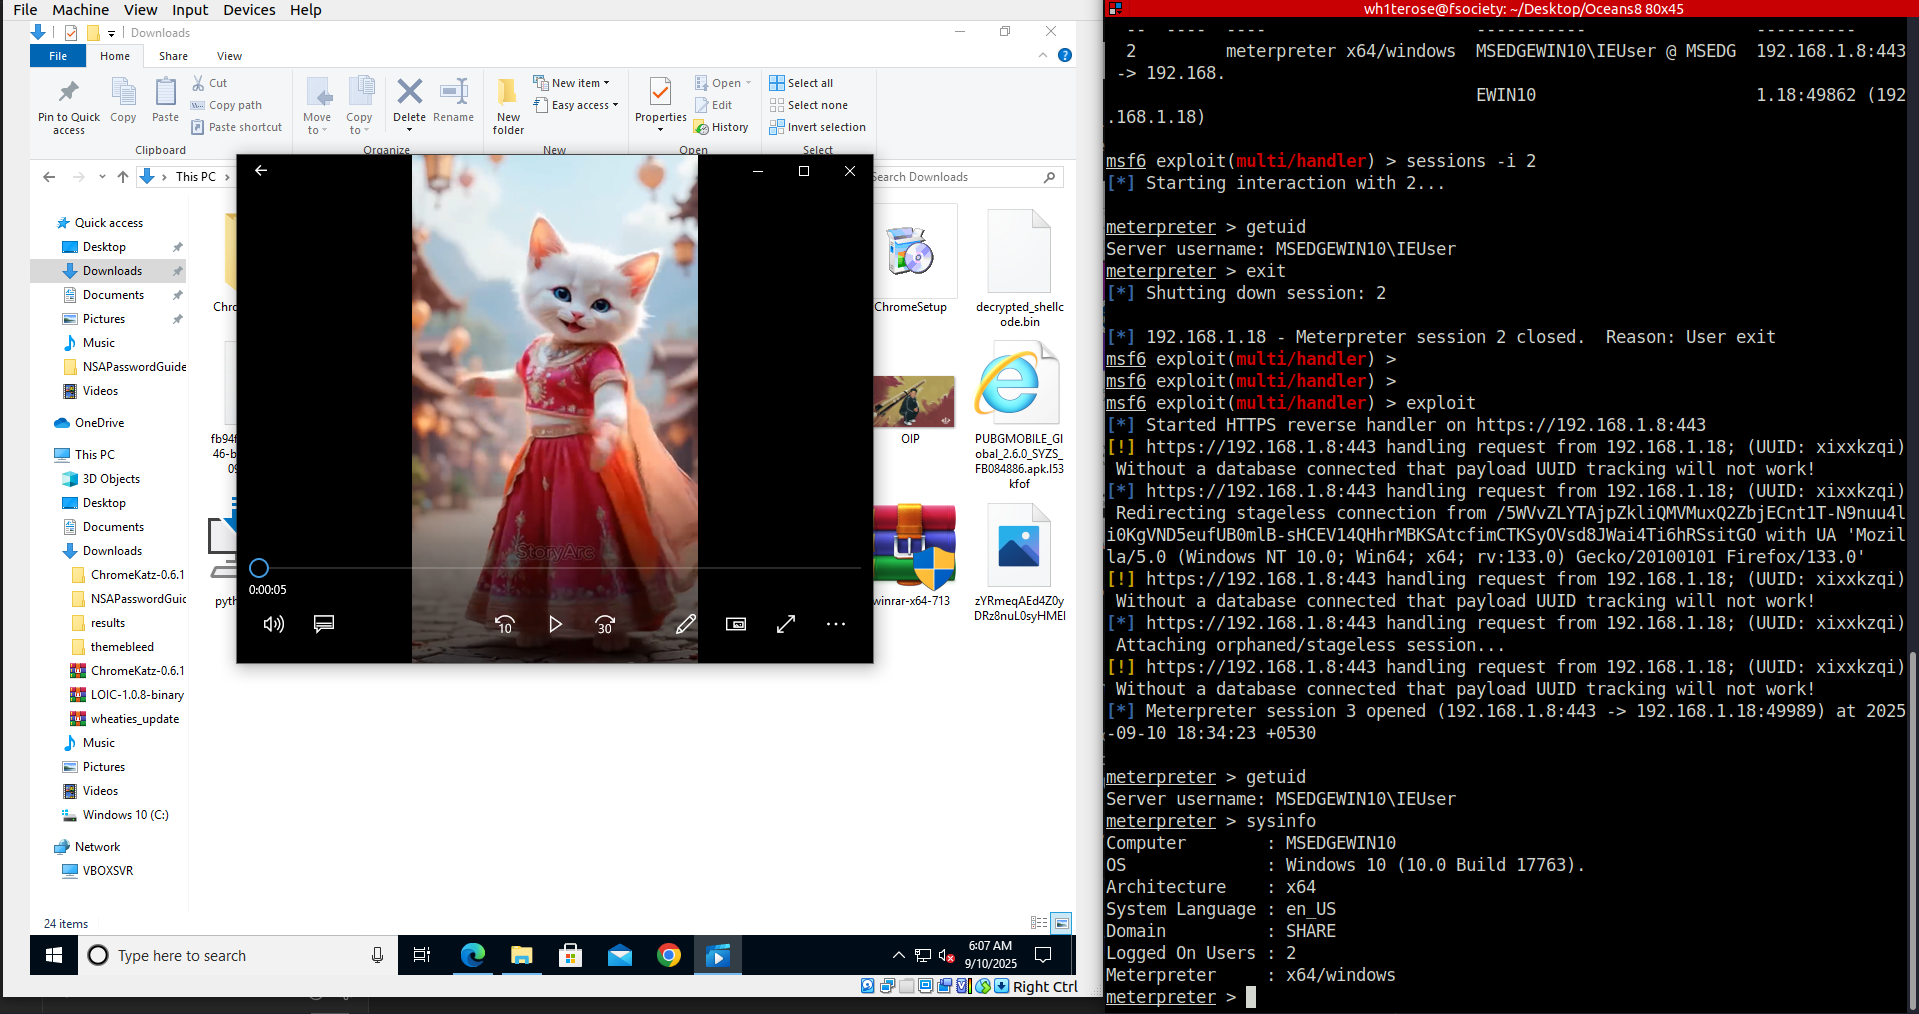Select the themebleed folder
The width and height of the screenshot is (1919, 1014).
122,647
